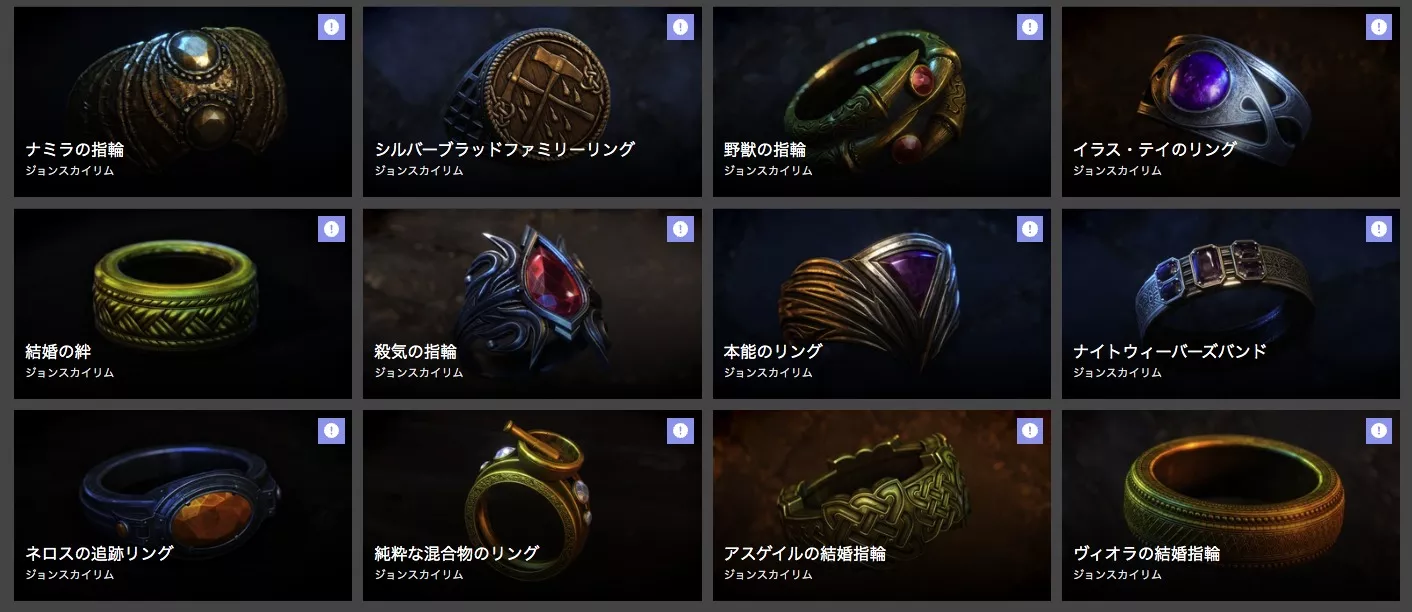Image resolution: width=1412 pixels, height=612 pixels.
Task: Click the alert badge on シルバーブラッドファミリーリング card
Action: point(680,27)
